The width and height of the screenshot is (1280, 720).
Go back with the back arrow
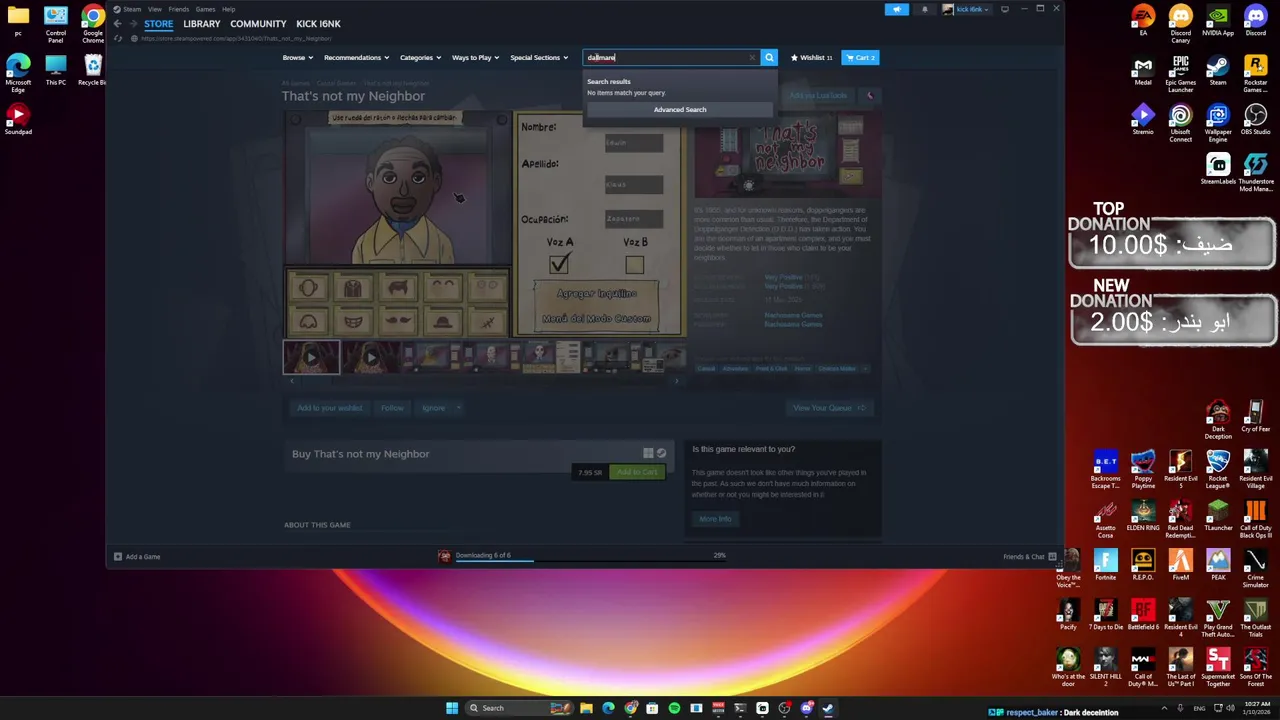coord(118,24)
